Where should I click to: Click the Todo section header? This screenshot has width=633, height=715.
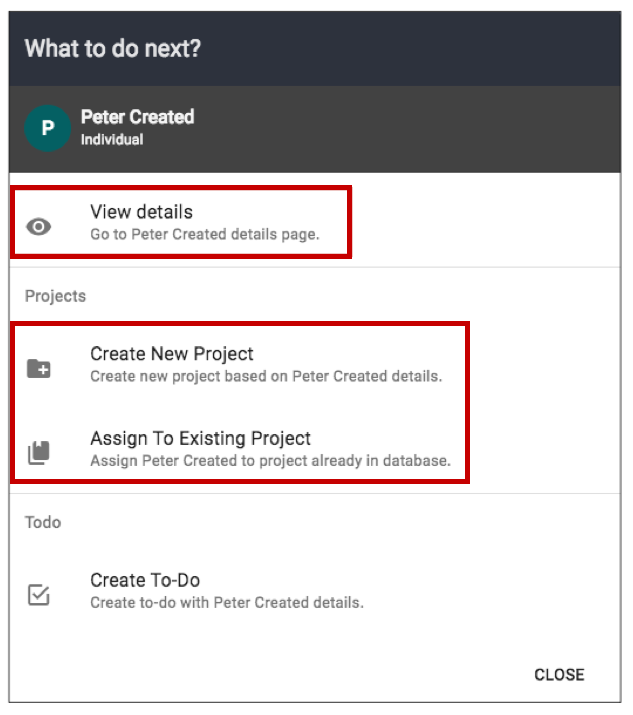point(43,523)
